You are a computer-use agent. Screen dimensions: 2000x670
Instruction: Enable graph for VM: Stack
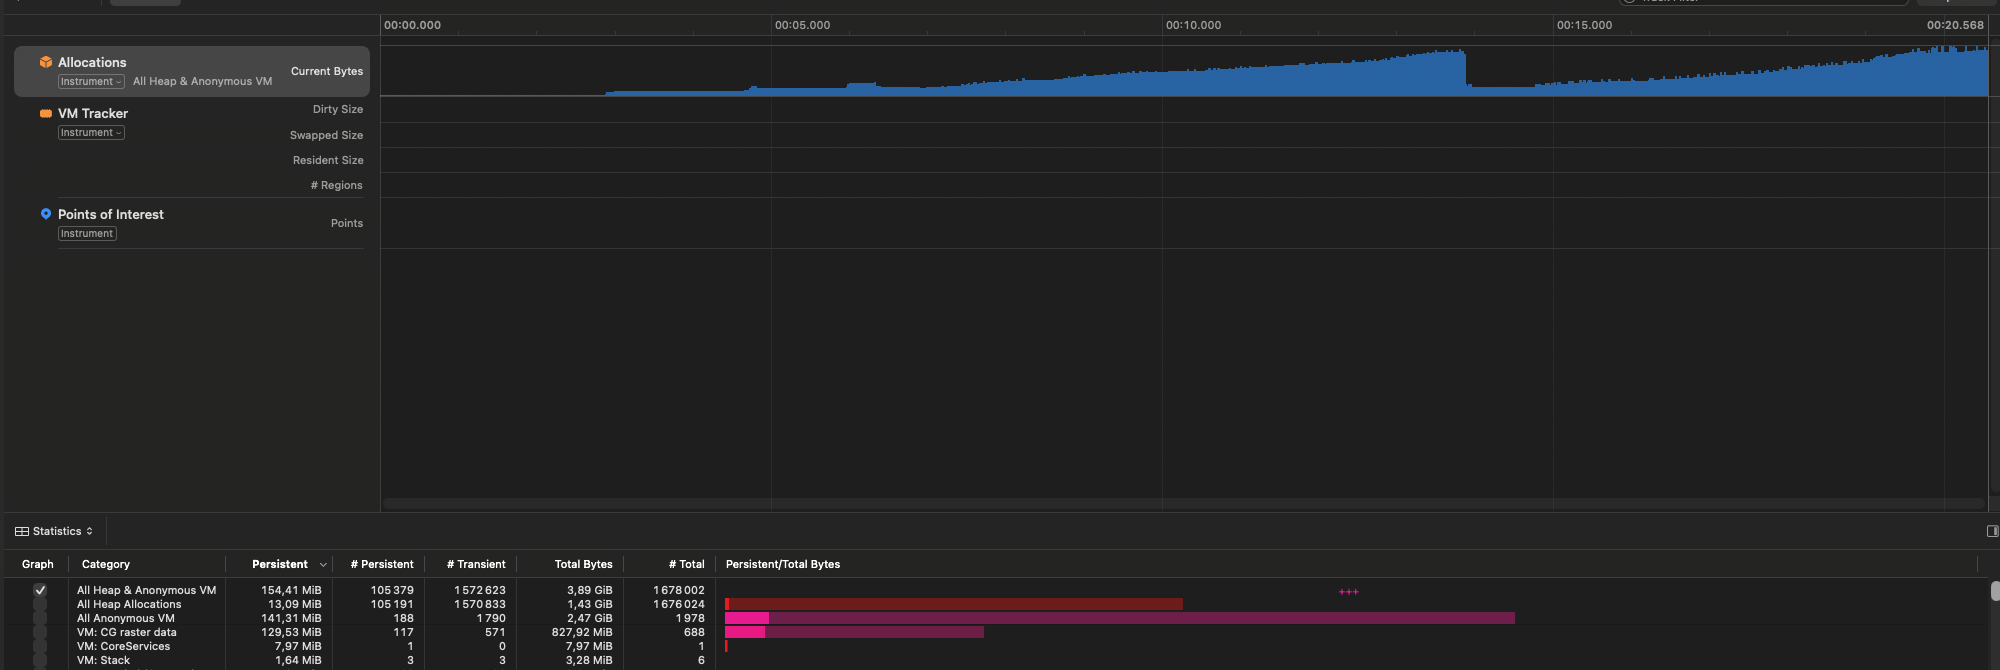pyautogui.click(x=40, y=660)
